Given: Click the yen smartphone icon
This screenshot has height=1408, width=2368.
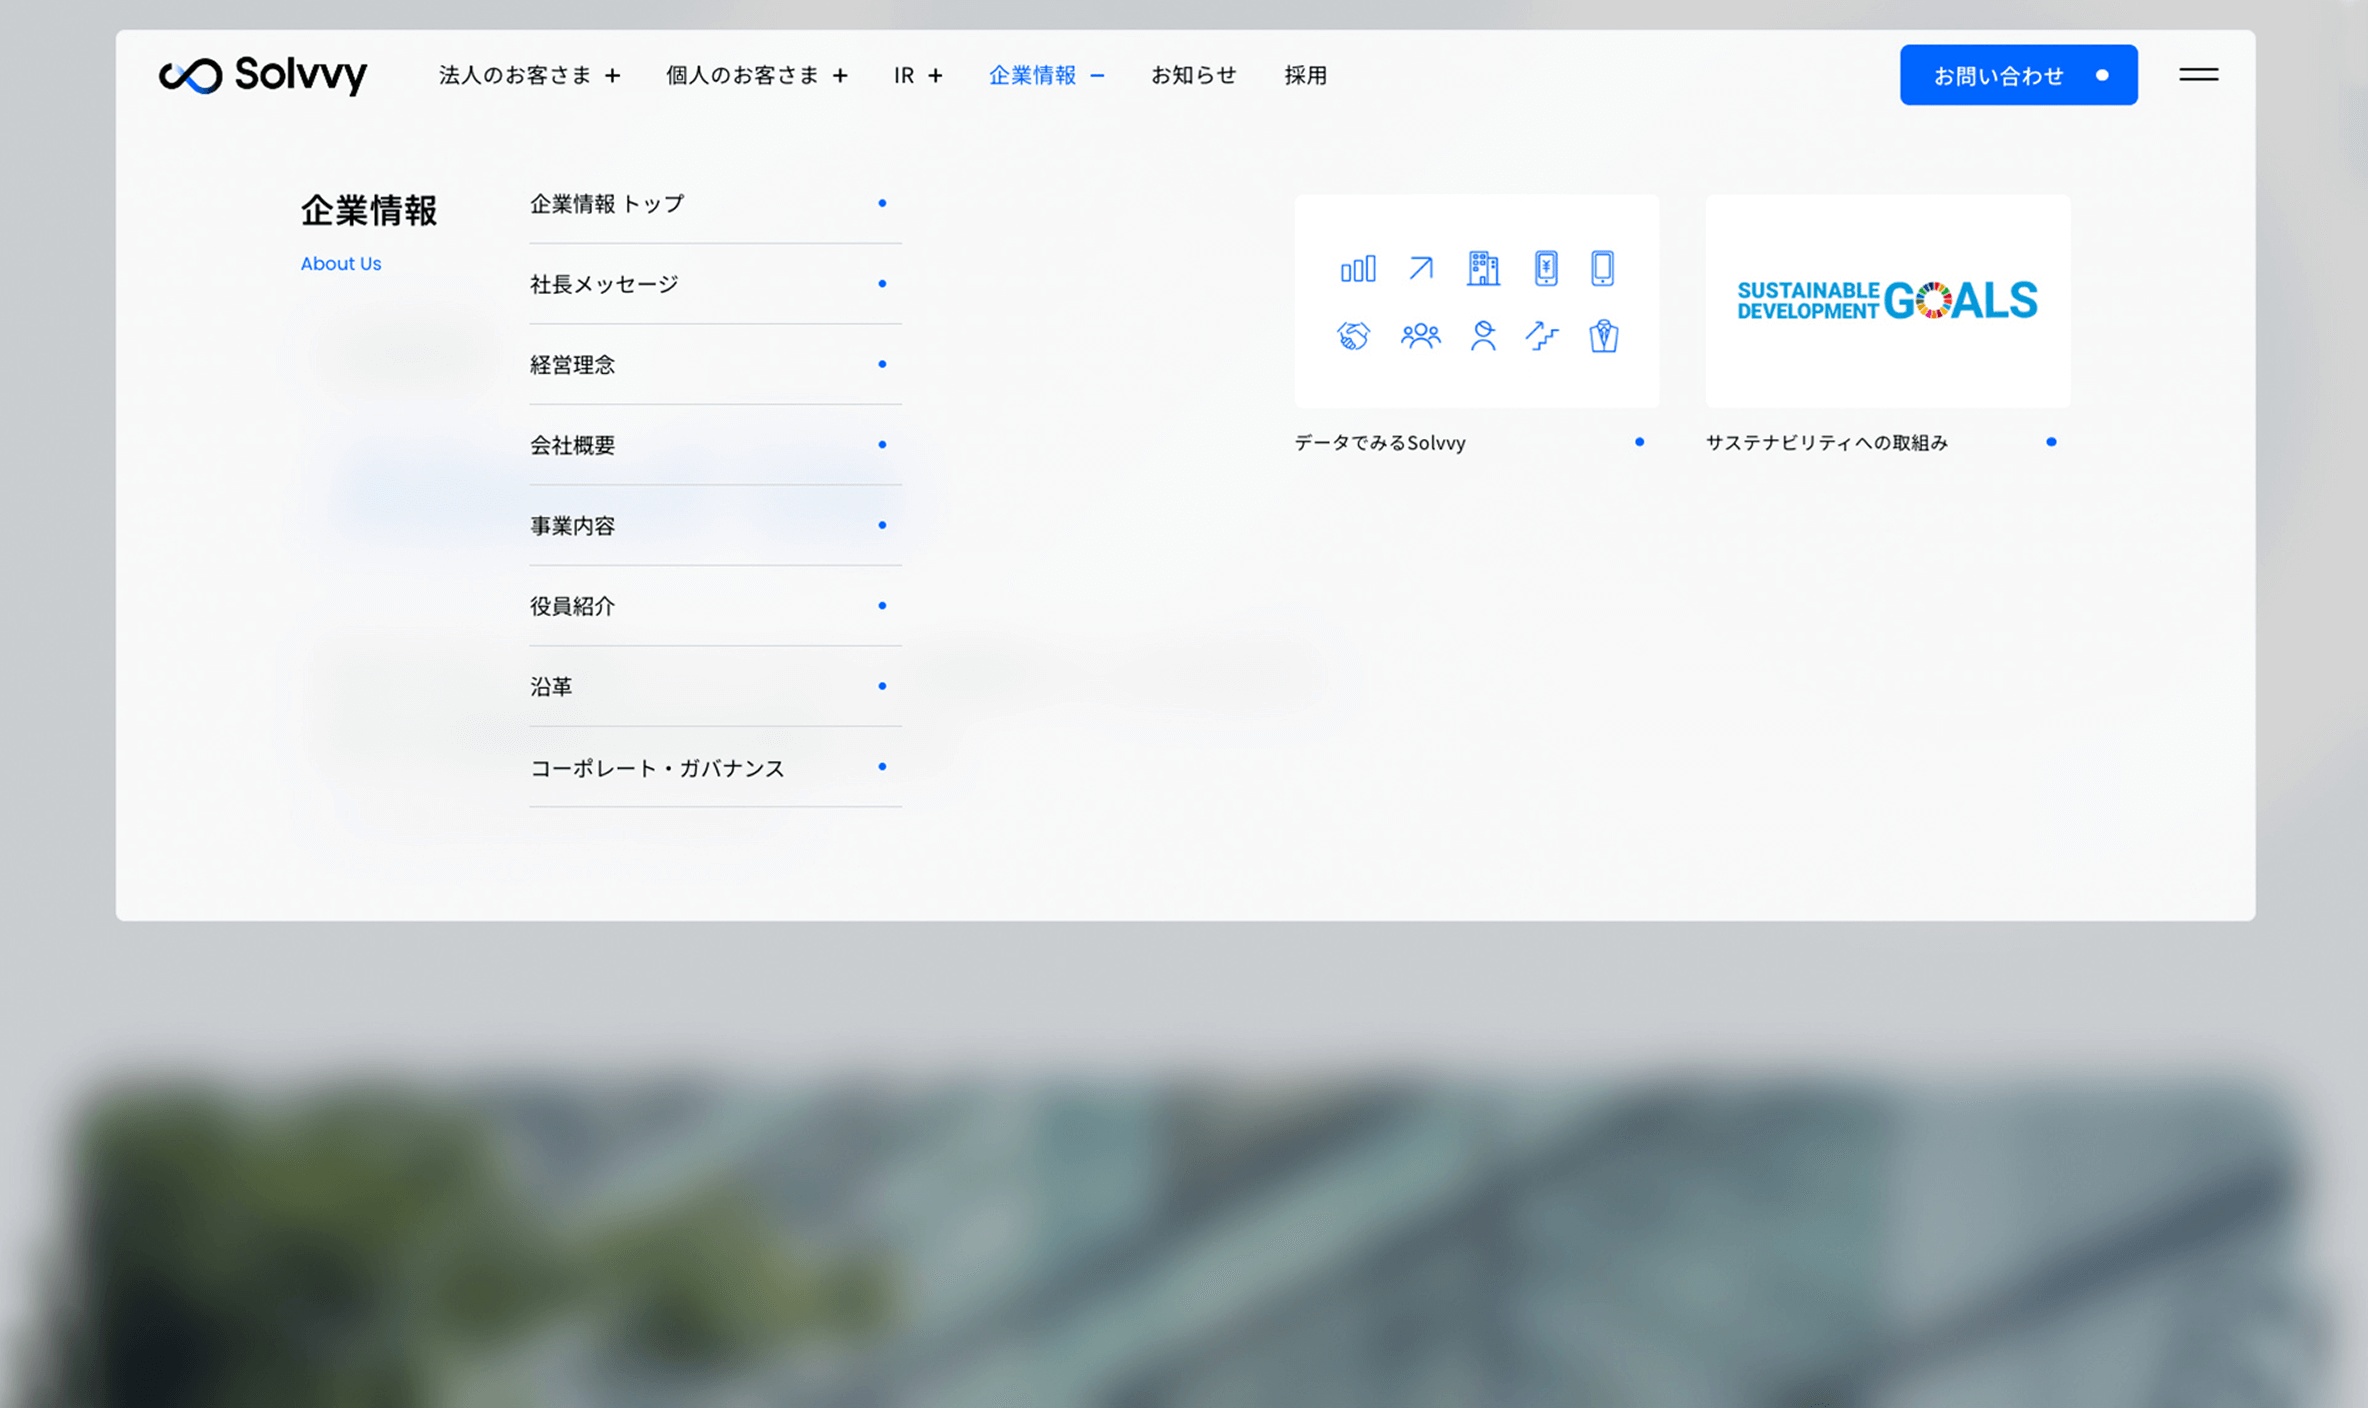Looking at the screenshot, I should 1545,268.
